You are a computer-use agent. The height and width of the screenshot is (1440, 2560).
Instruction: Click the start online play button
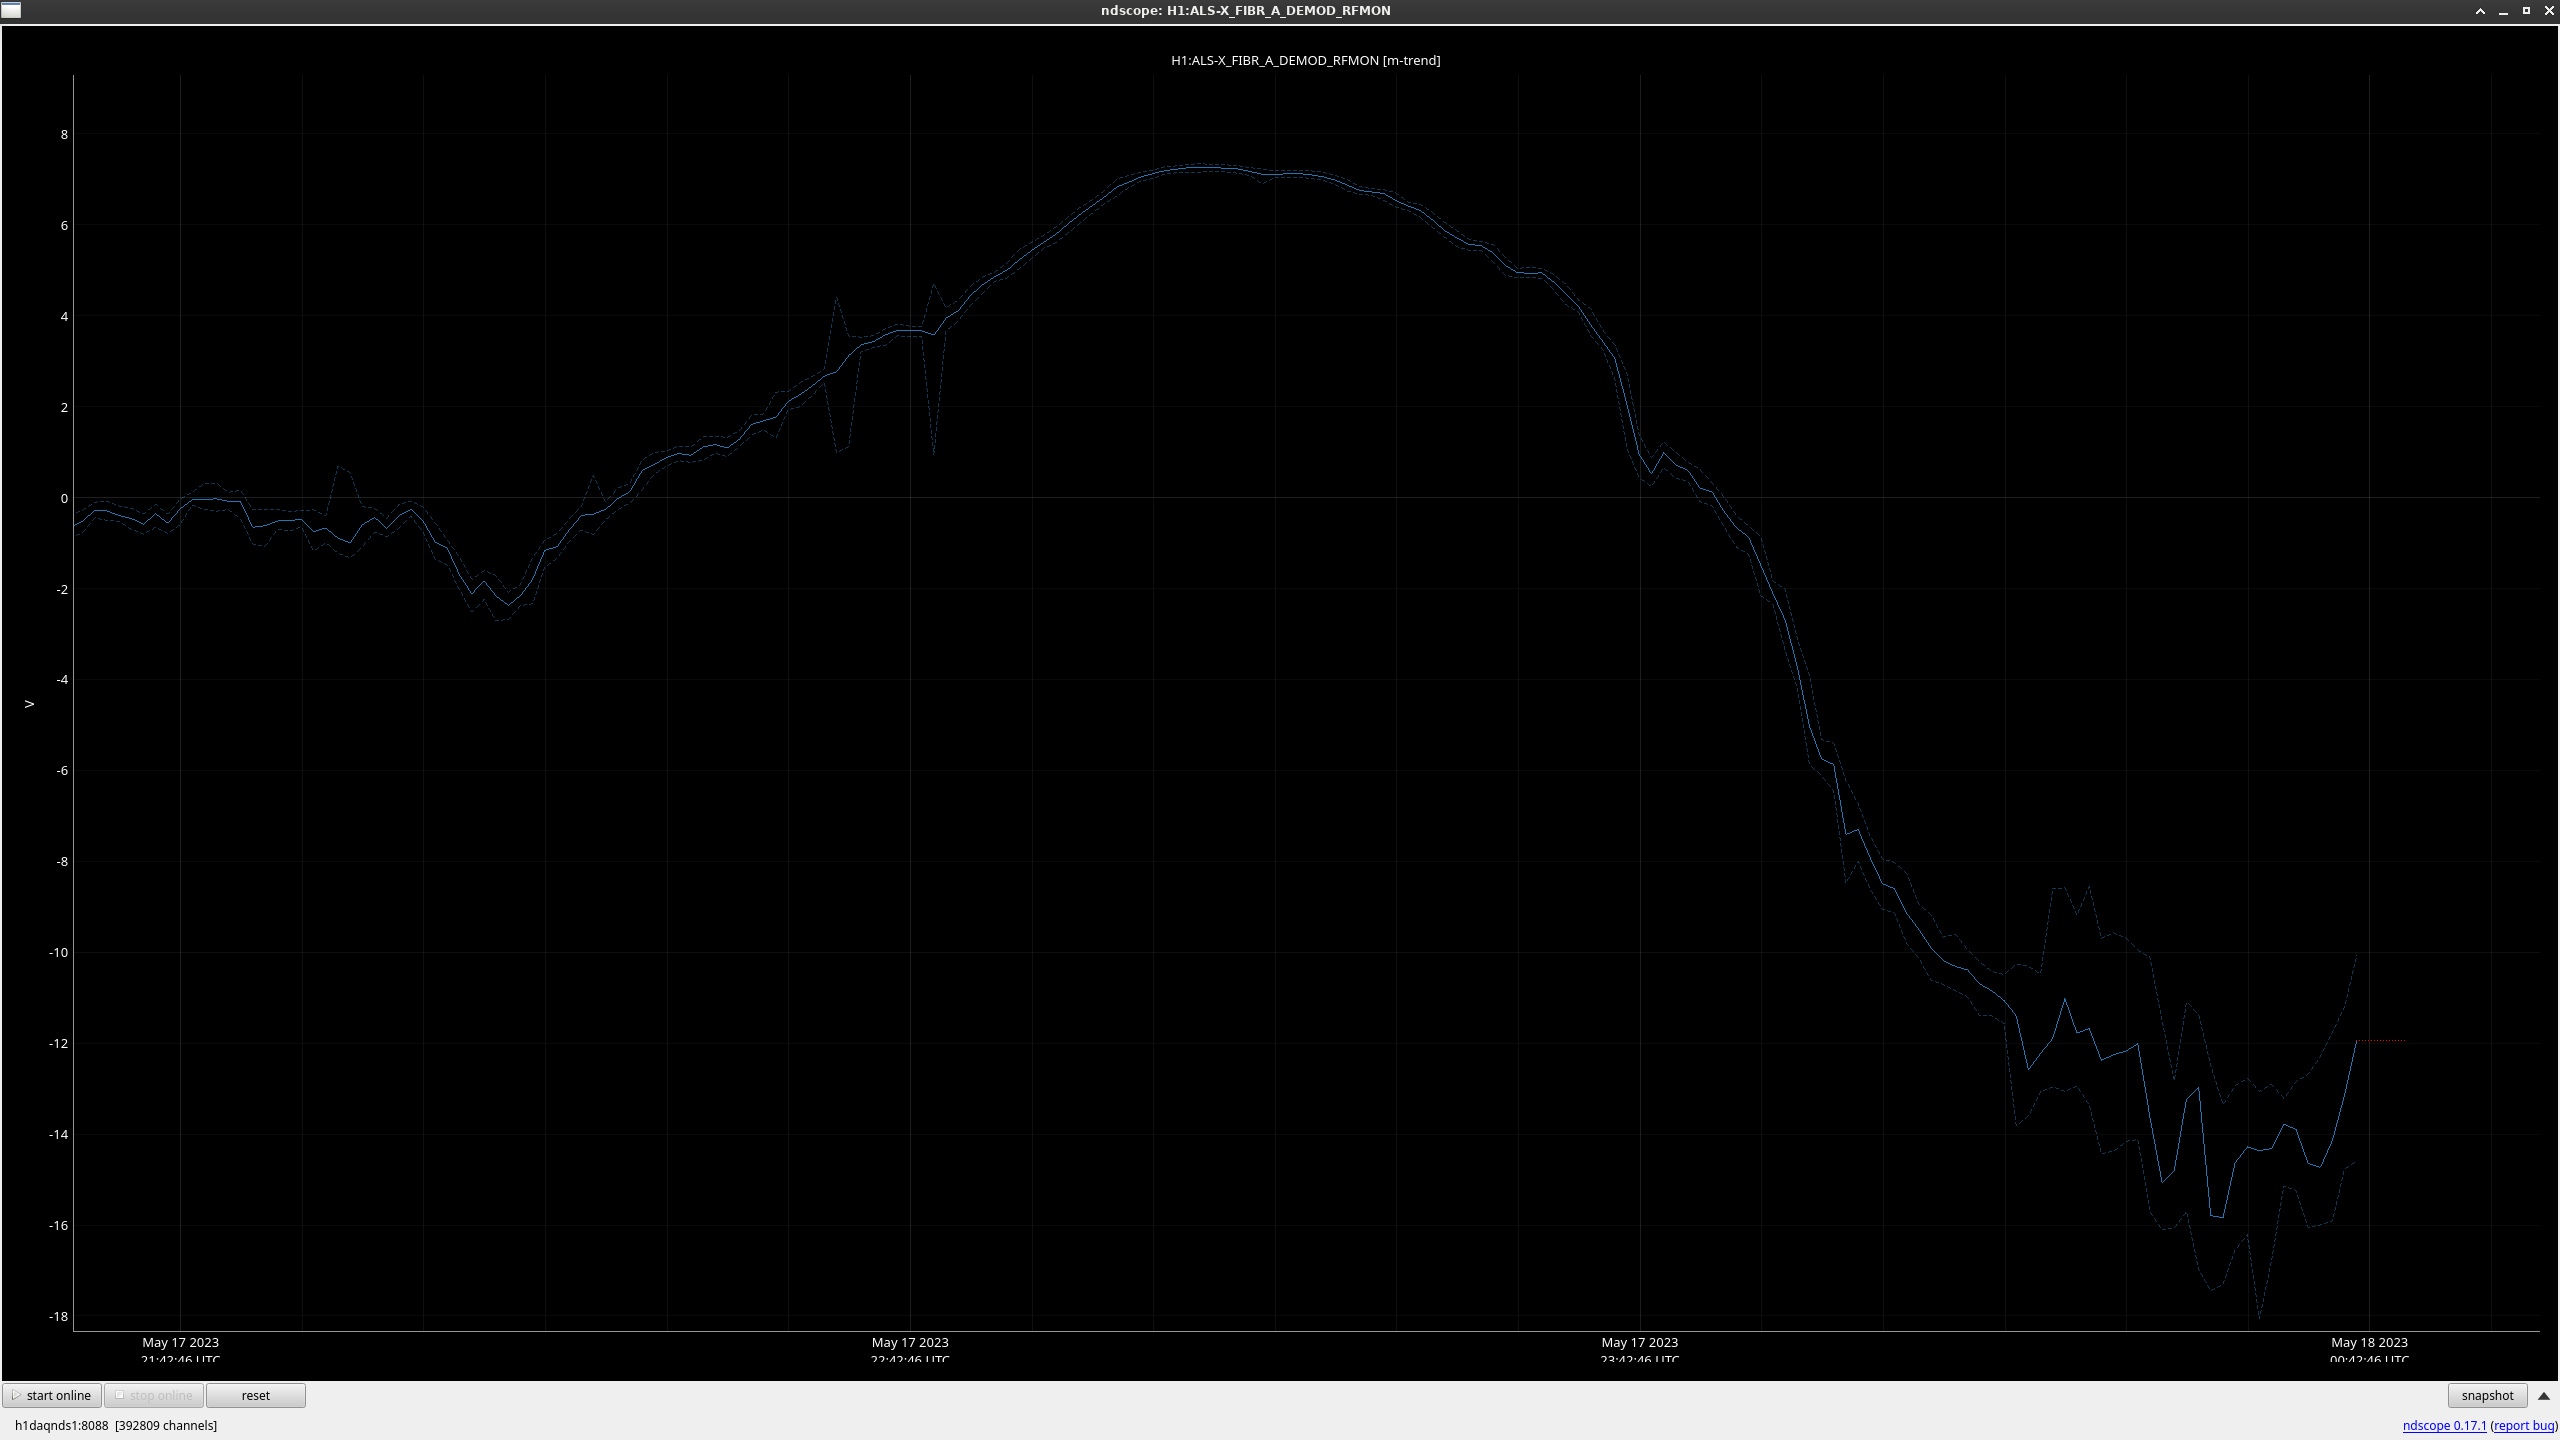click(x=52, y=1395)
